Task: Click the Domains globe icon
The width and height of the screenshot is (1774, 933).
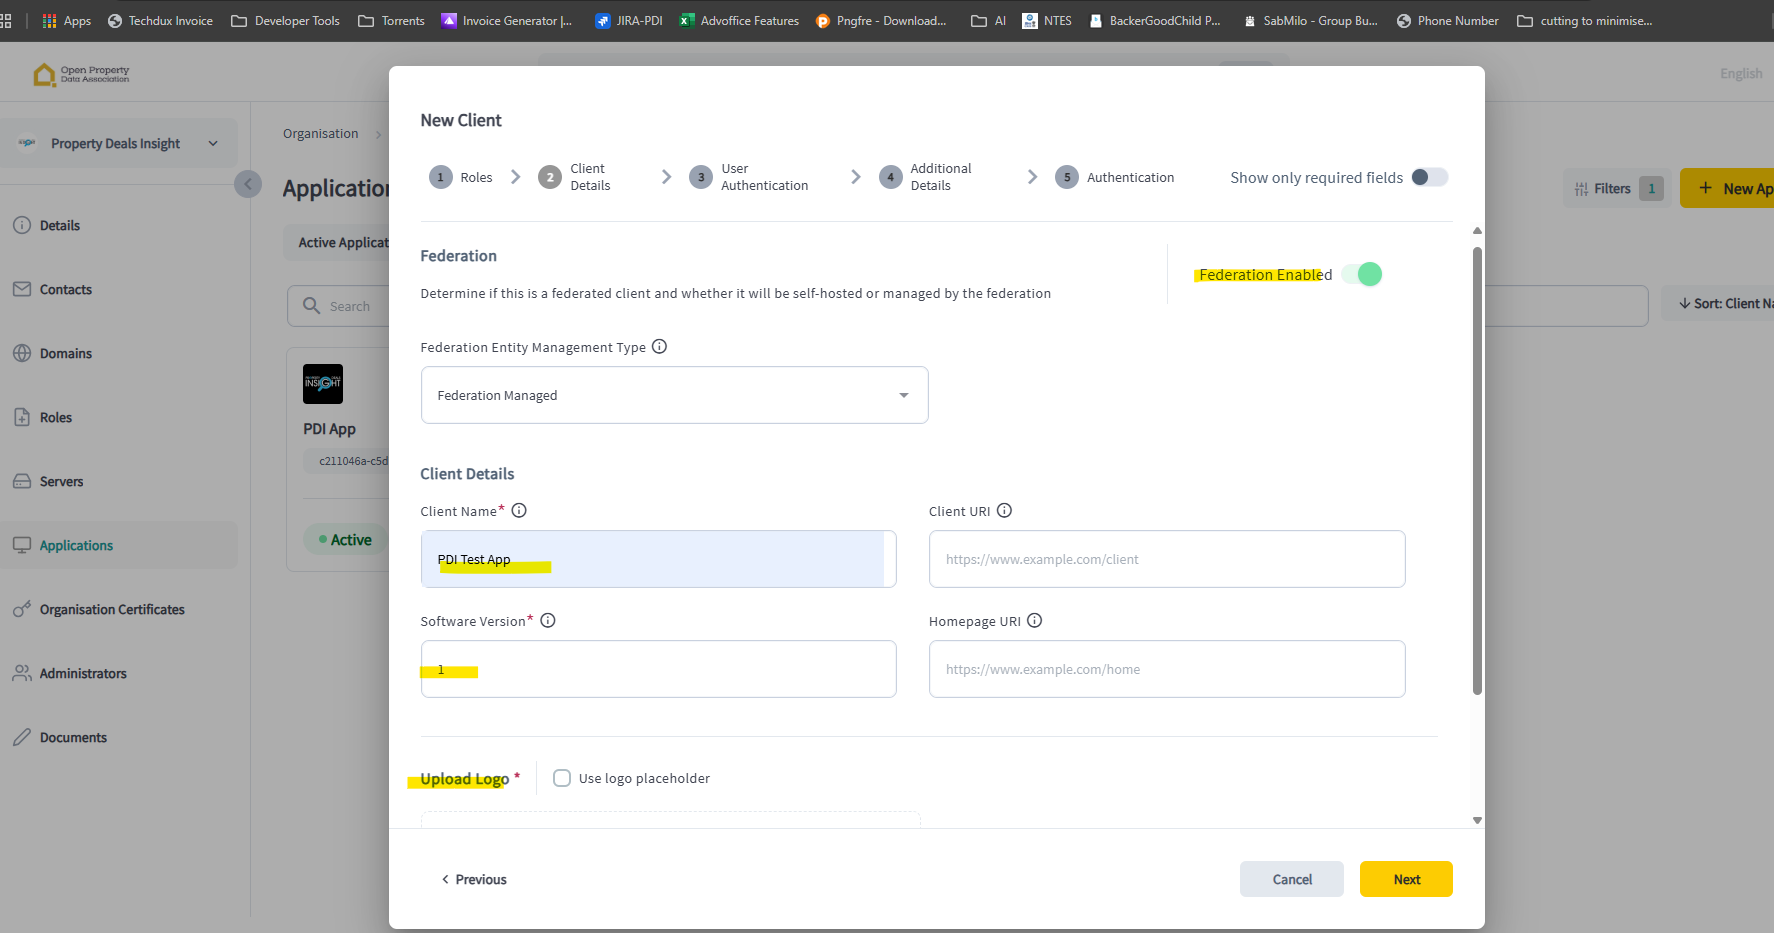Action: coord(22,353)
